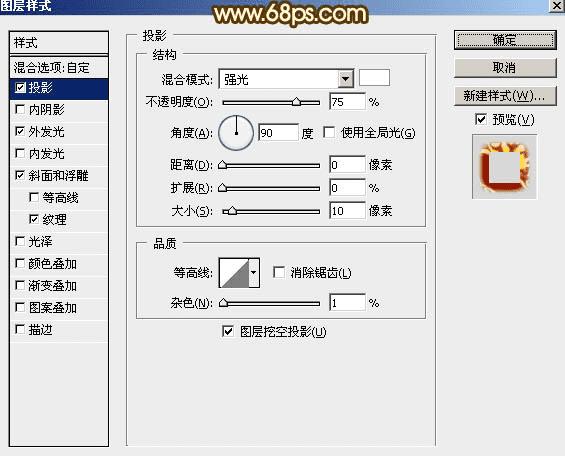Enable the 内阴影 inner shadow checkbox
The width and height of the screenshot is (565, 456).
click(x=20, y=109)
